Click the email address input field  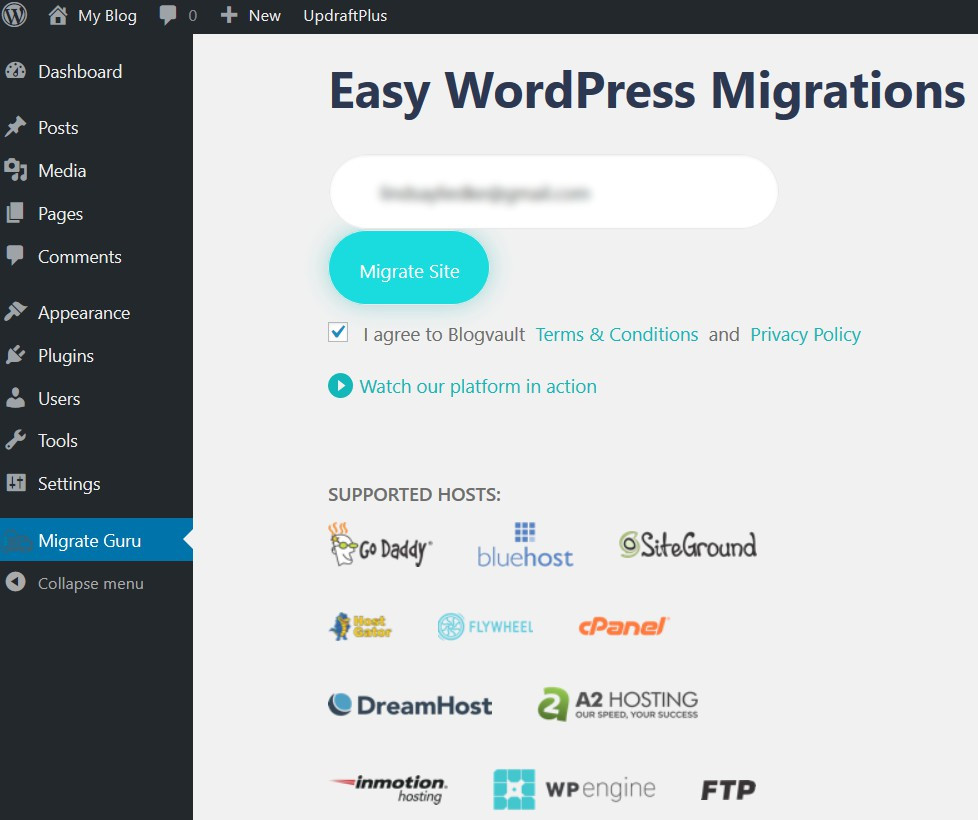click(554, 191)
